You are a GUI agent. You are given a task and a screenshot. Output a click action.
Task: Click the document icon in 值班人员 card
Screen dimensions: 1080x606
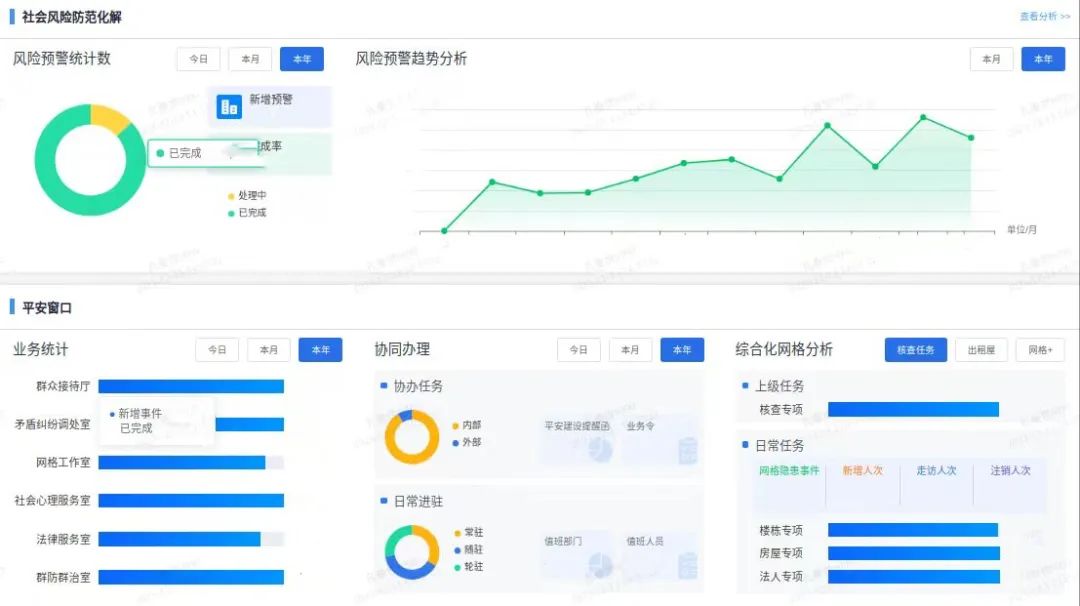[x=687, y=565]
